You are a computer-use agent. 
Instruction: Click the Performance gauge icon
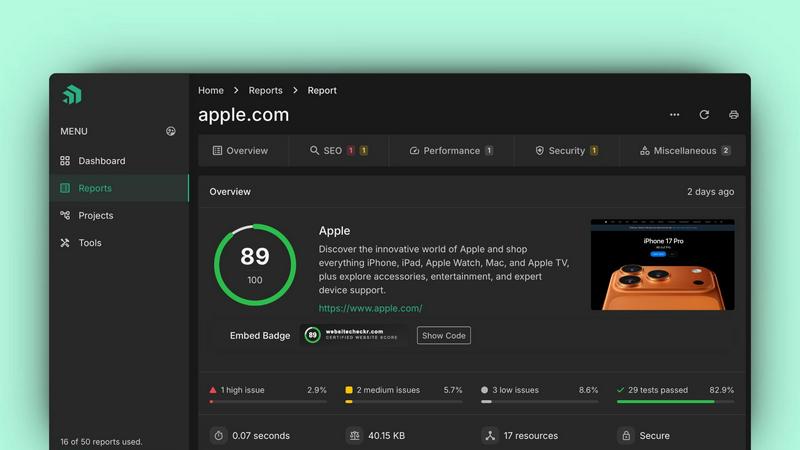(414, 151)
